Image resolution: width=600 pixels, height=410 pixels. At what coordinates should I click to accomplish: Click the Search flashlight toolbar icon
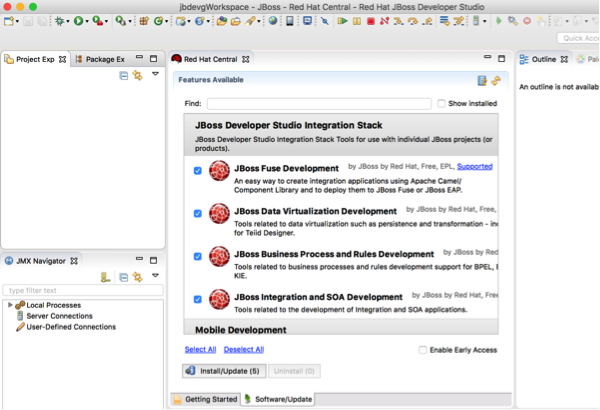click(x=250, y=21)
